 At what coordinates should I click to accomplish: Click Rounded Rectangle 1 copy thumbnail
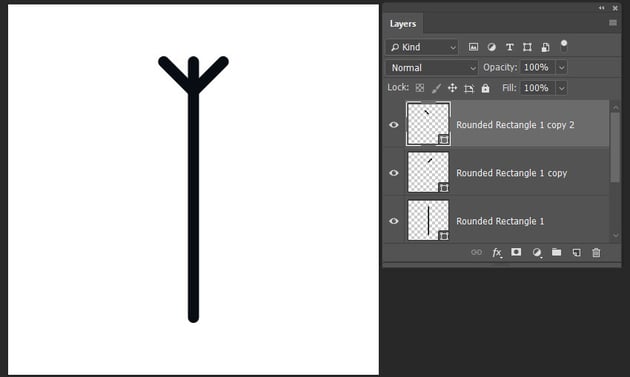click(428, 172)
